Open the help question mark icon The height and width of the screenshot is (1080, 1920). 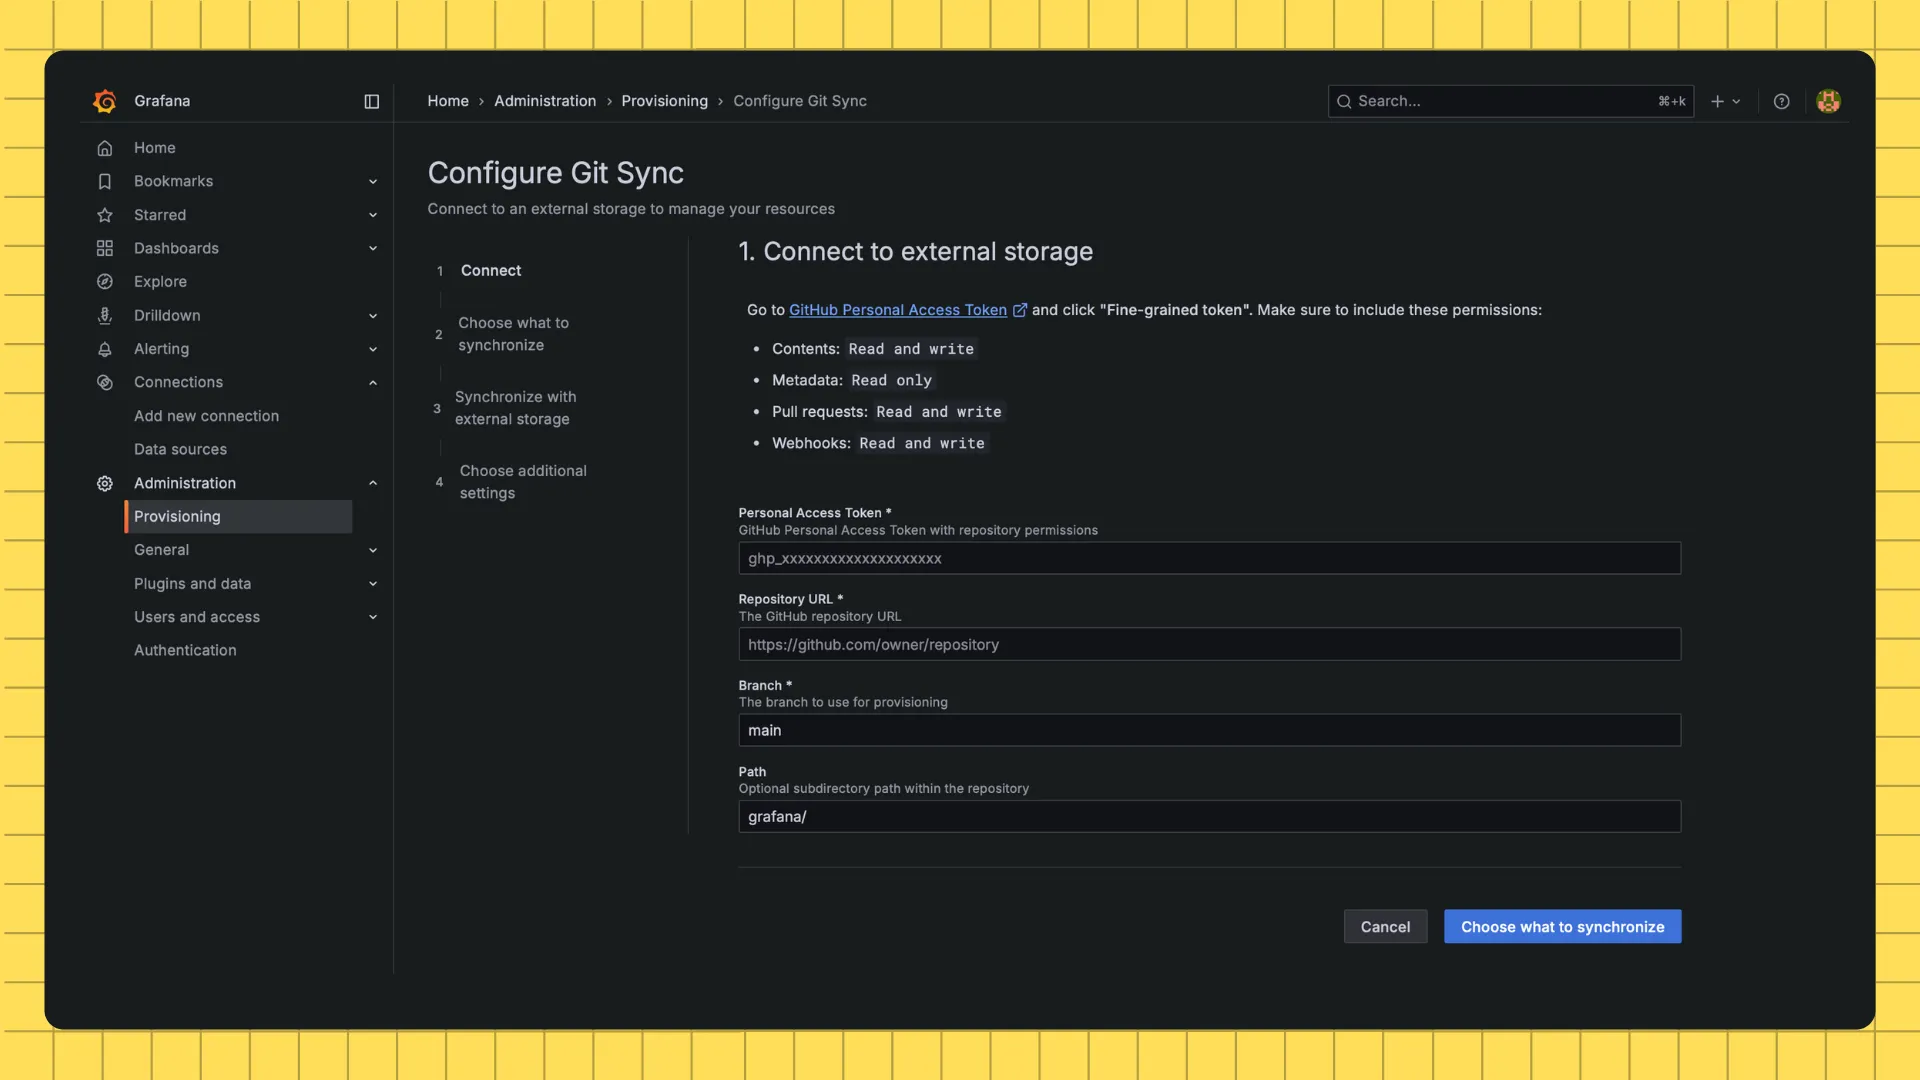(x=1781, y=101)
